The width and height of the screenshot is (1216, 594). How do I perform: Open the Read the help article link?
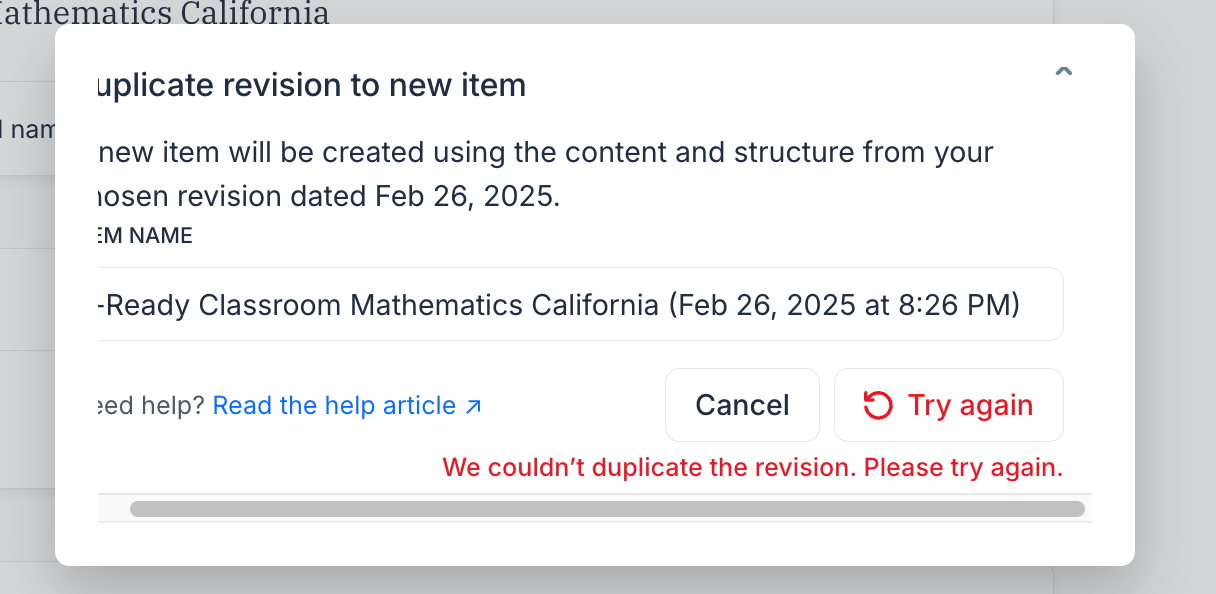click(347, 405)
